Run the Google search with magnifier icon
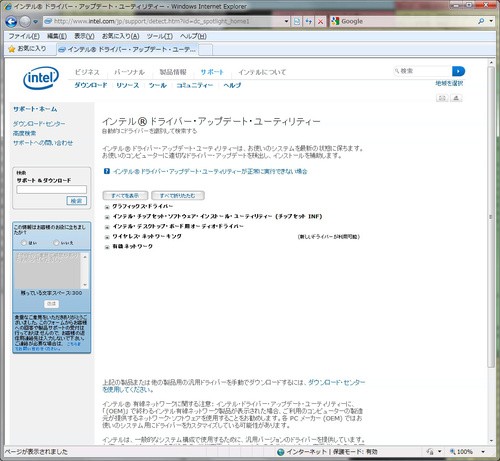Image resolution: width=500 pixels, height=461 pixels. [x=481, y=21]
